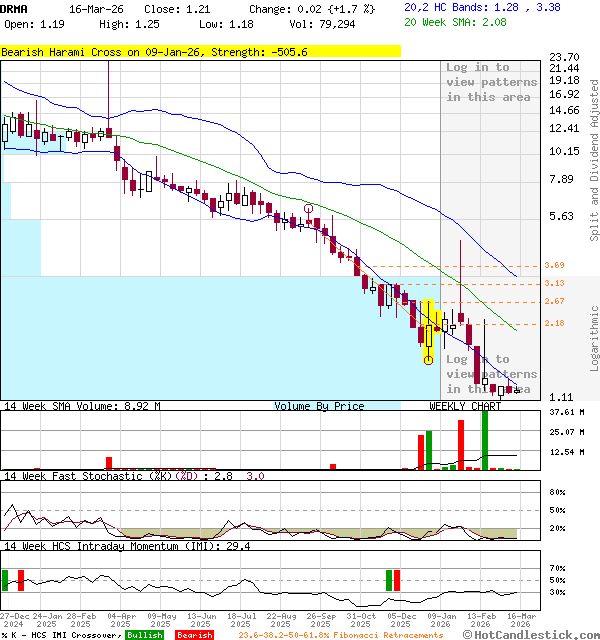Click the upper 'Log in to view patterns' notice

(x=491, y=82)
